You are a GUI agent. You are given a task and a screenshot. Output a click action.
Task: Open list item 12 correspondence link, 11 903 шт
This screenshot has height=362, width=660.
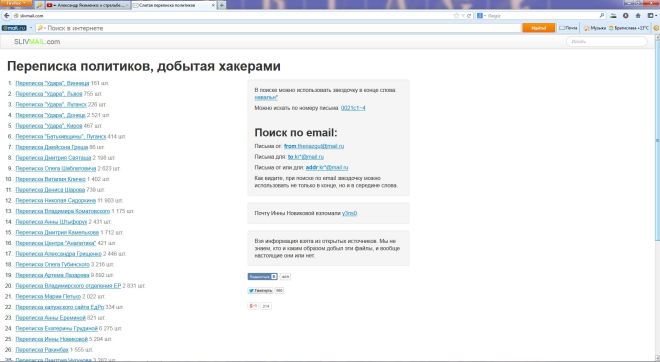(56, 200)
